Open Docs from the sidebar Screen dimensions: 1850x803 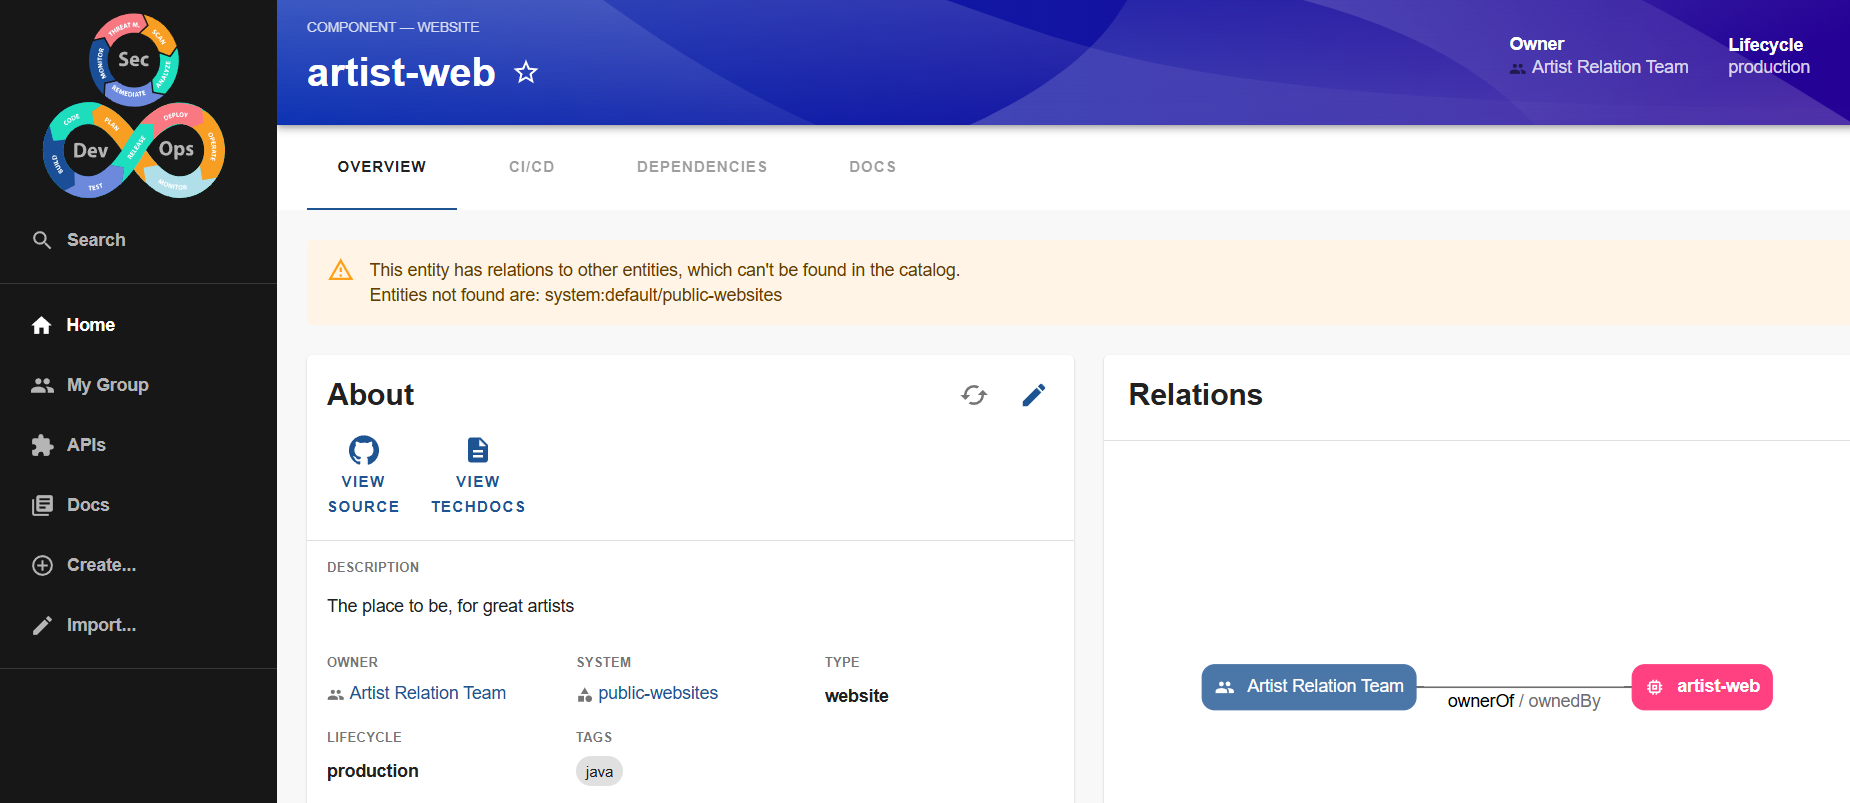coord(88,505)
